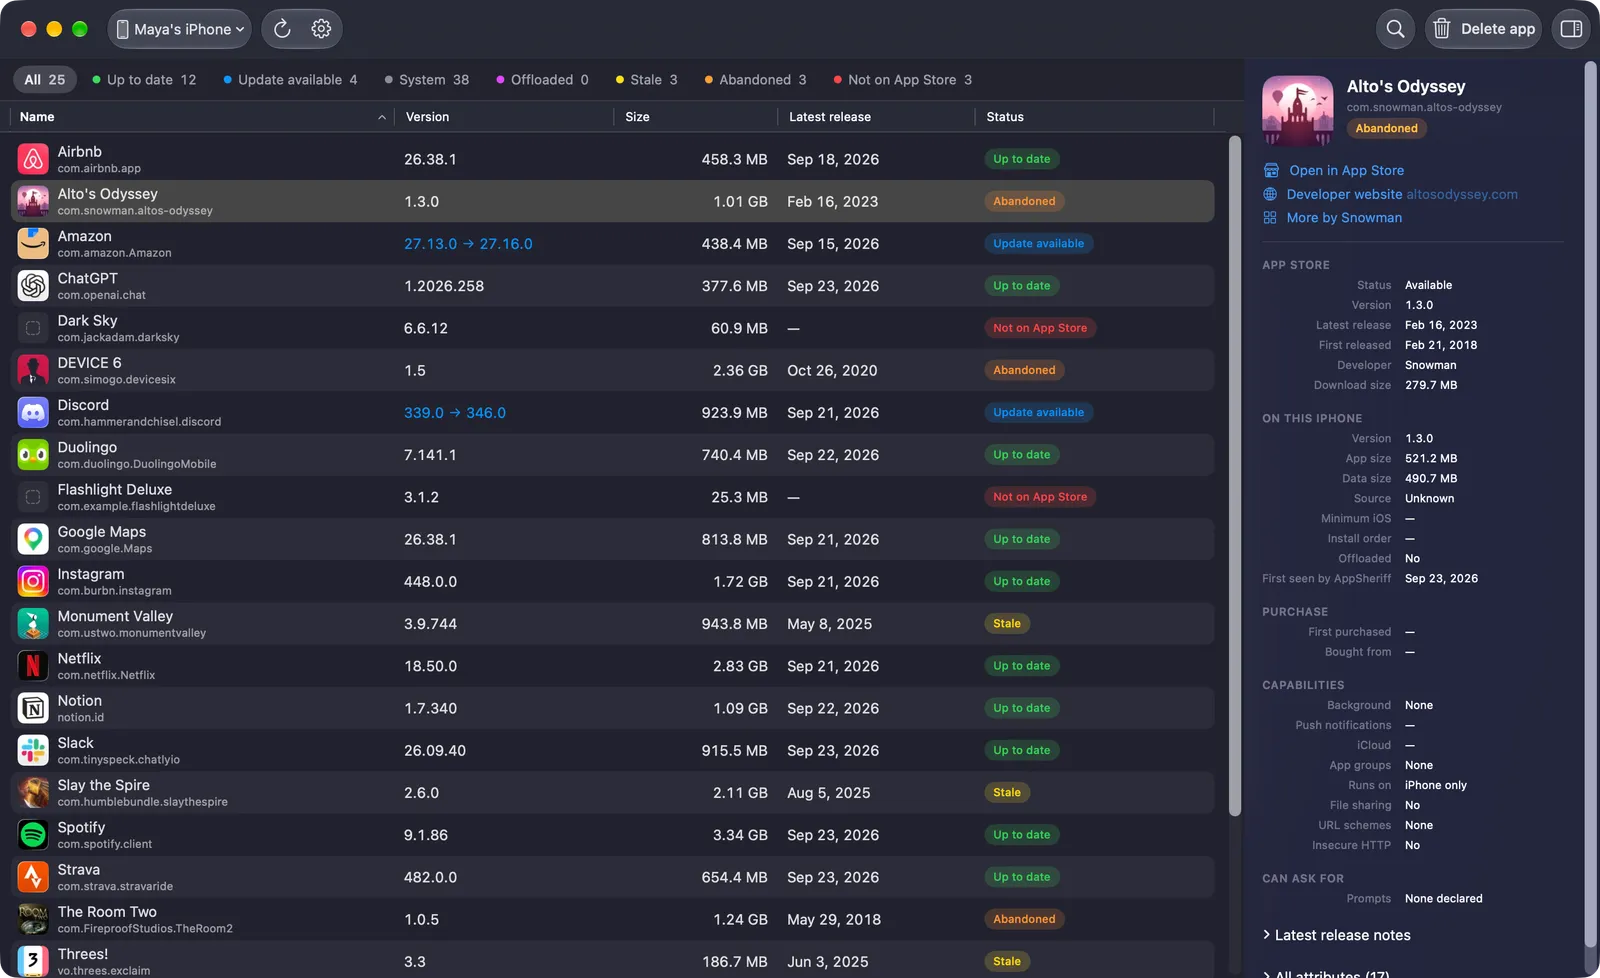Screen dimensions: 1600x978
Task: Filter by Stale 3
Action: 647,80
